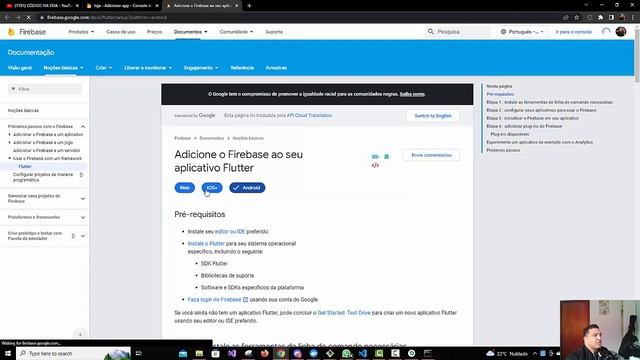640x360 pixels.
Task: Open WhatsApp from taskbar
Action: click(x=346, y=353)
